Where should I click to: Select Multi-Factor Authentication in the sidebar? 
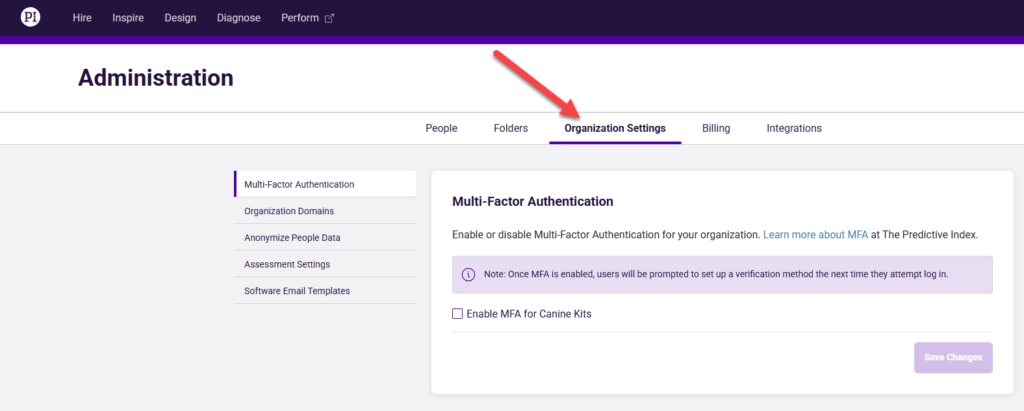[x=299, y=184]
